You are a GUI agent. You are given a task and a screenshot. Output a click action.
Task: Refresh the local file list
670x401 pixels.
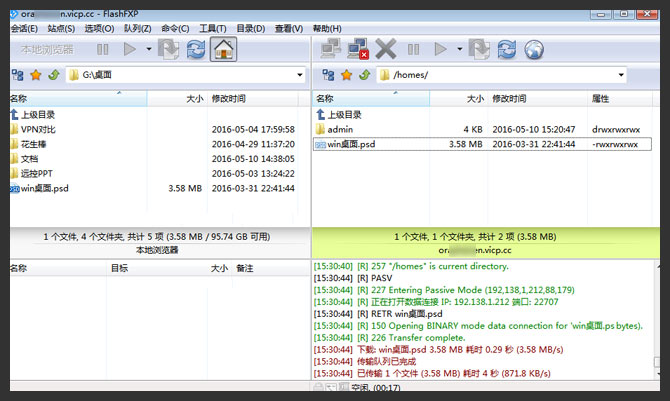click(196, 48)
